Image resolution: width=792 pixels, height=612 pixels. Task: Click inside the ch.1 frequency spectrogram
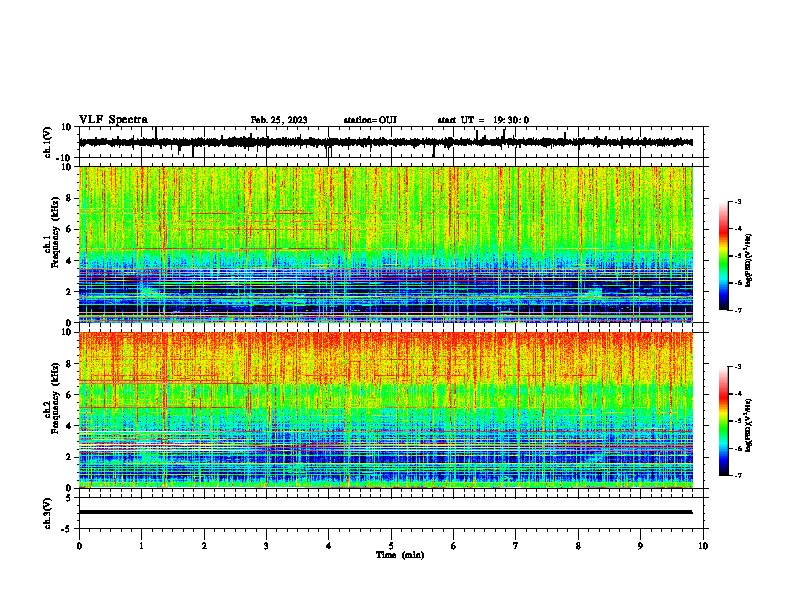385,244
